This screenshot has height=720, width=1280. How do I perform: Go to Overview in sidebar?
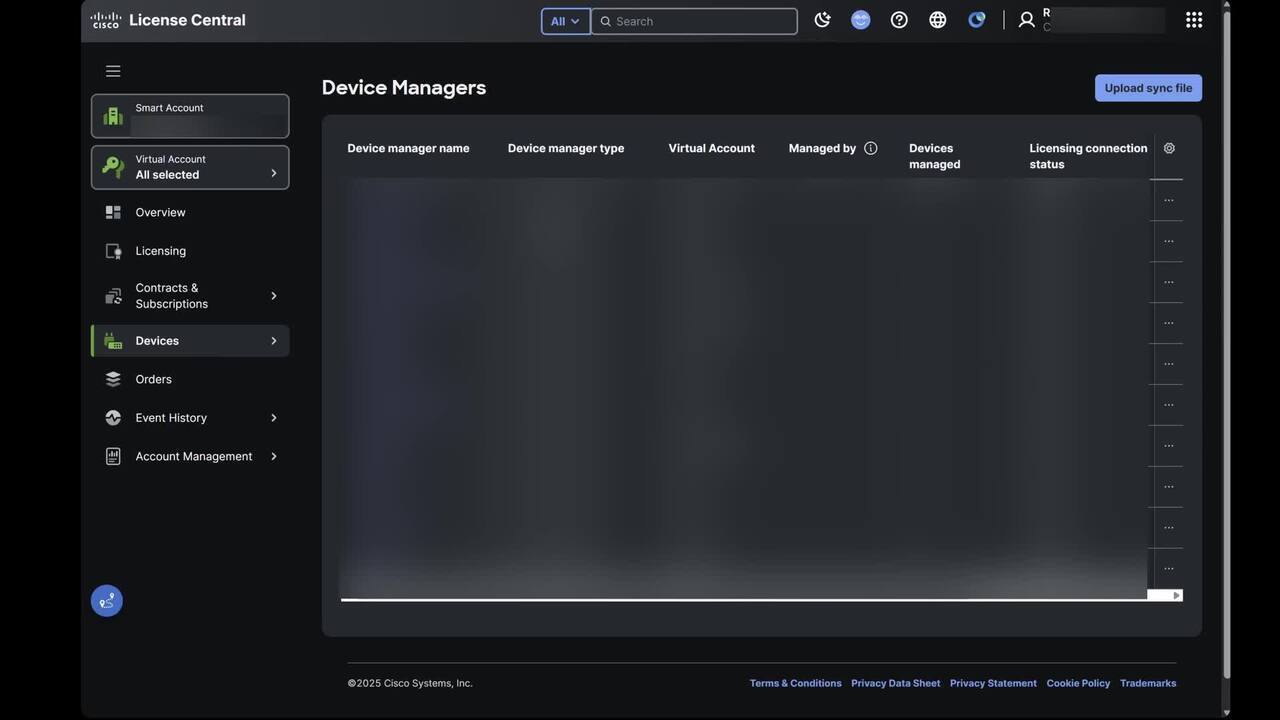click(160, 212)
